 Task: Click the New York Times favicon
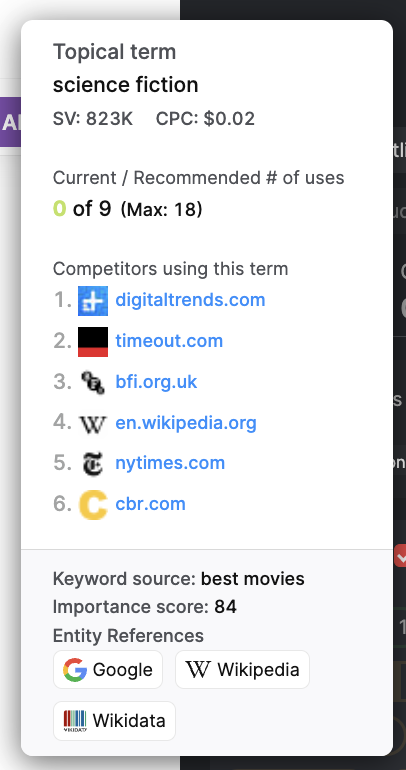click(93, 464)
